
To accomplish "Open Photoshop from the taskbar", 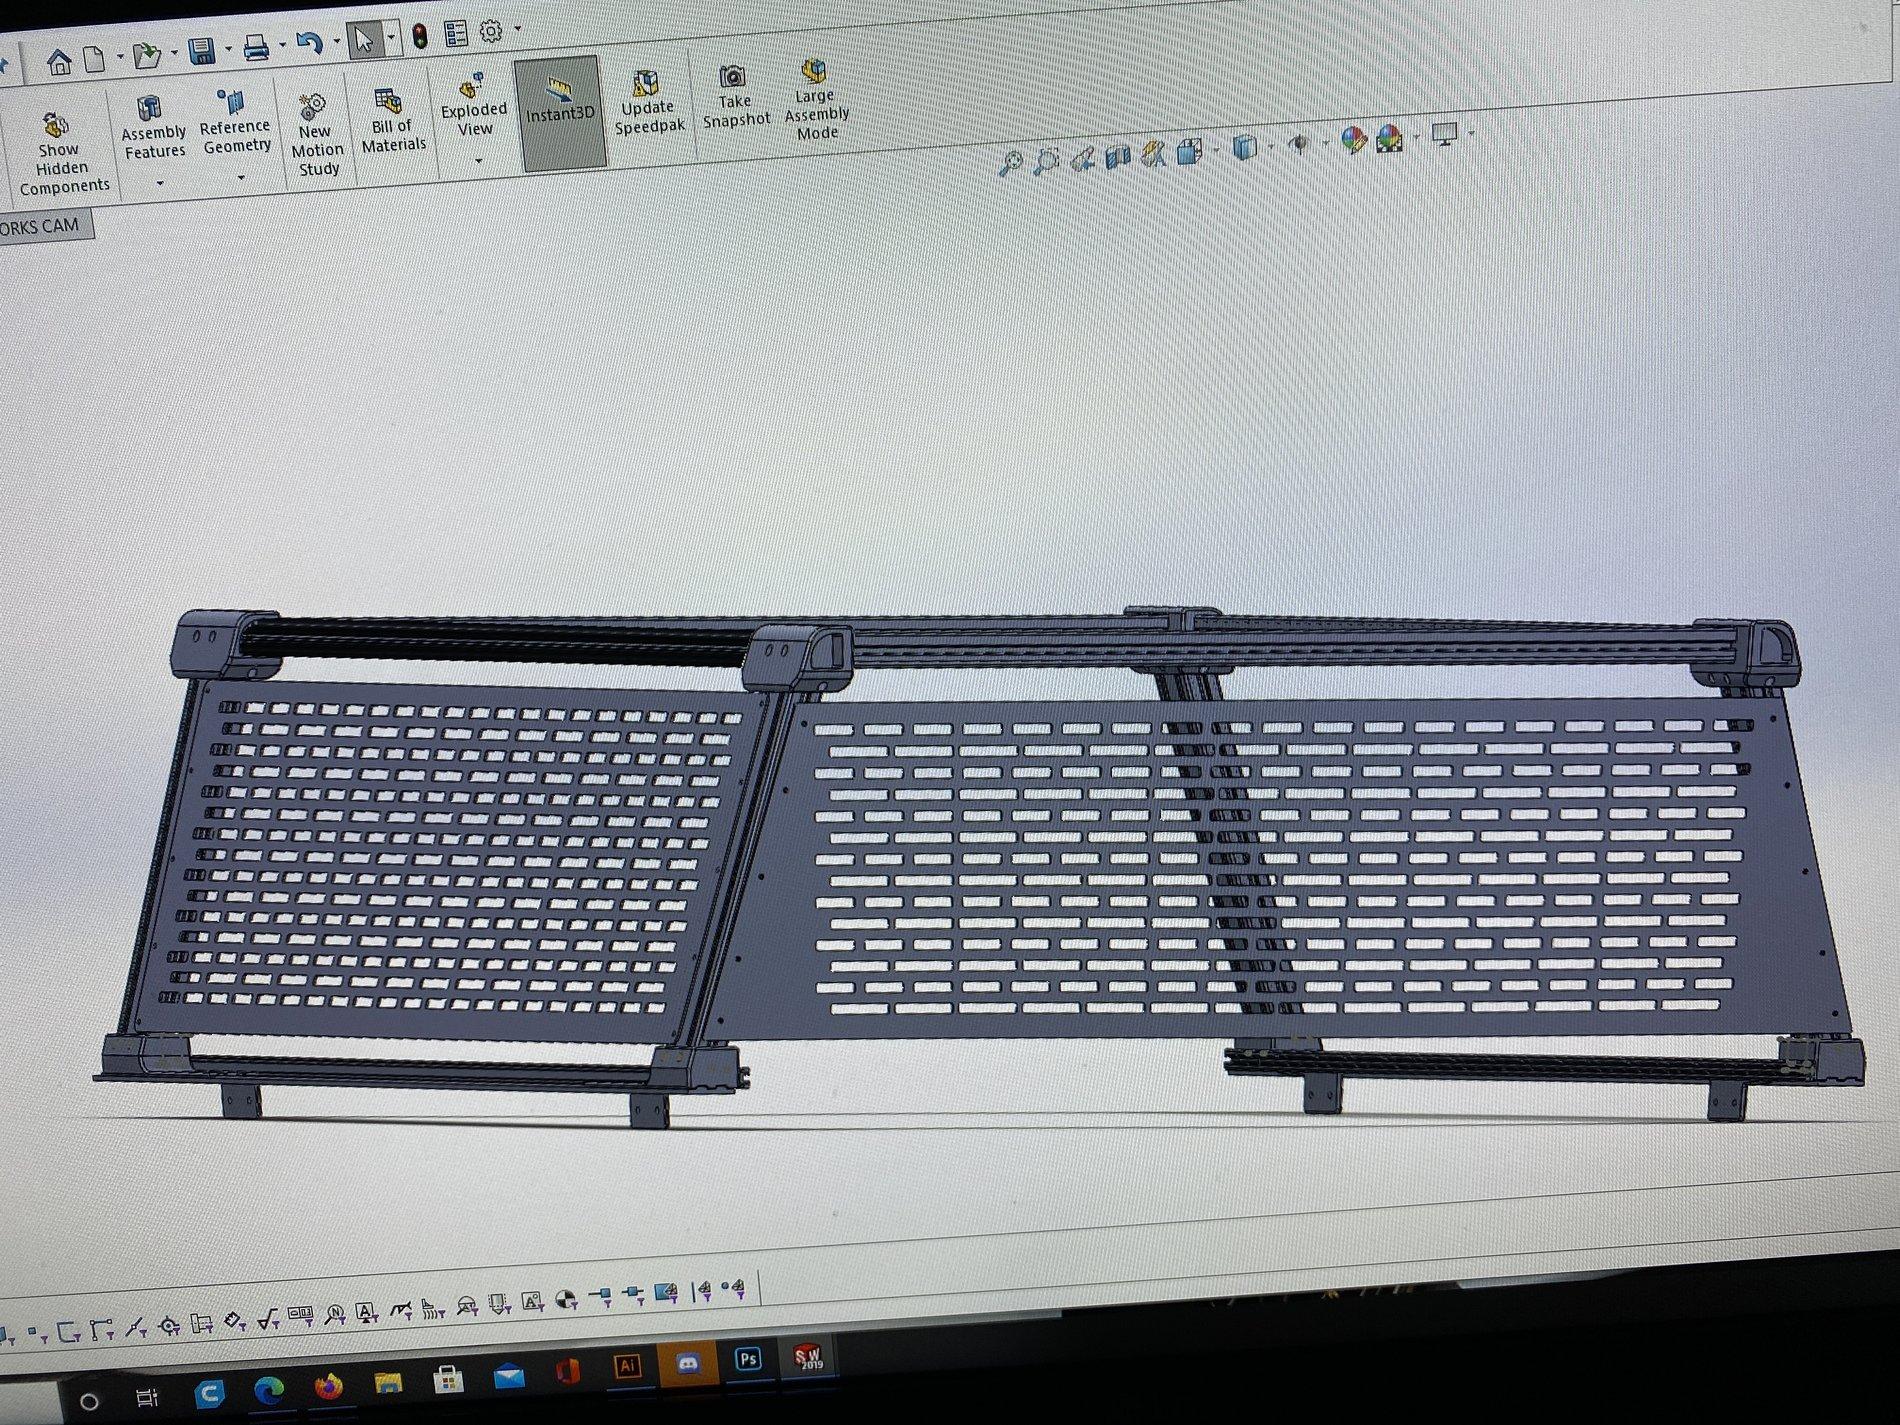I will pyautogui.click(x=748, y=1359).
